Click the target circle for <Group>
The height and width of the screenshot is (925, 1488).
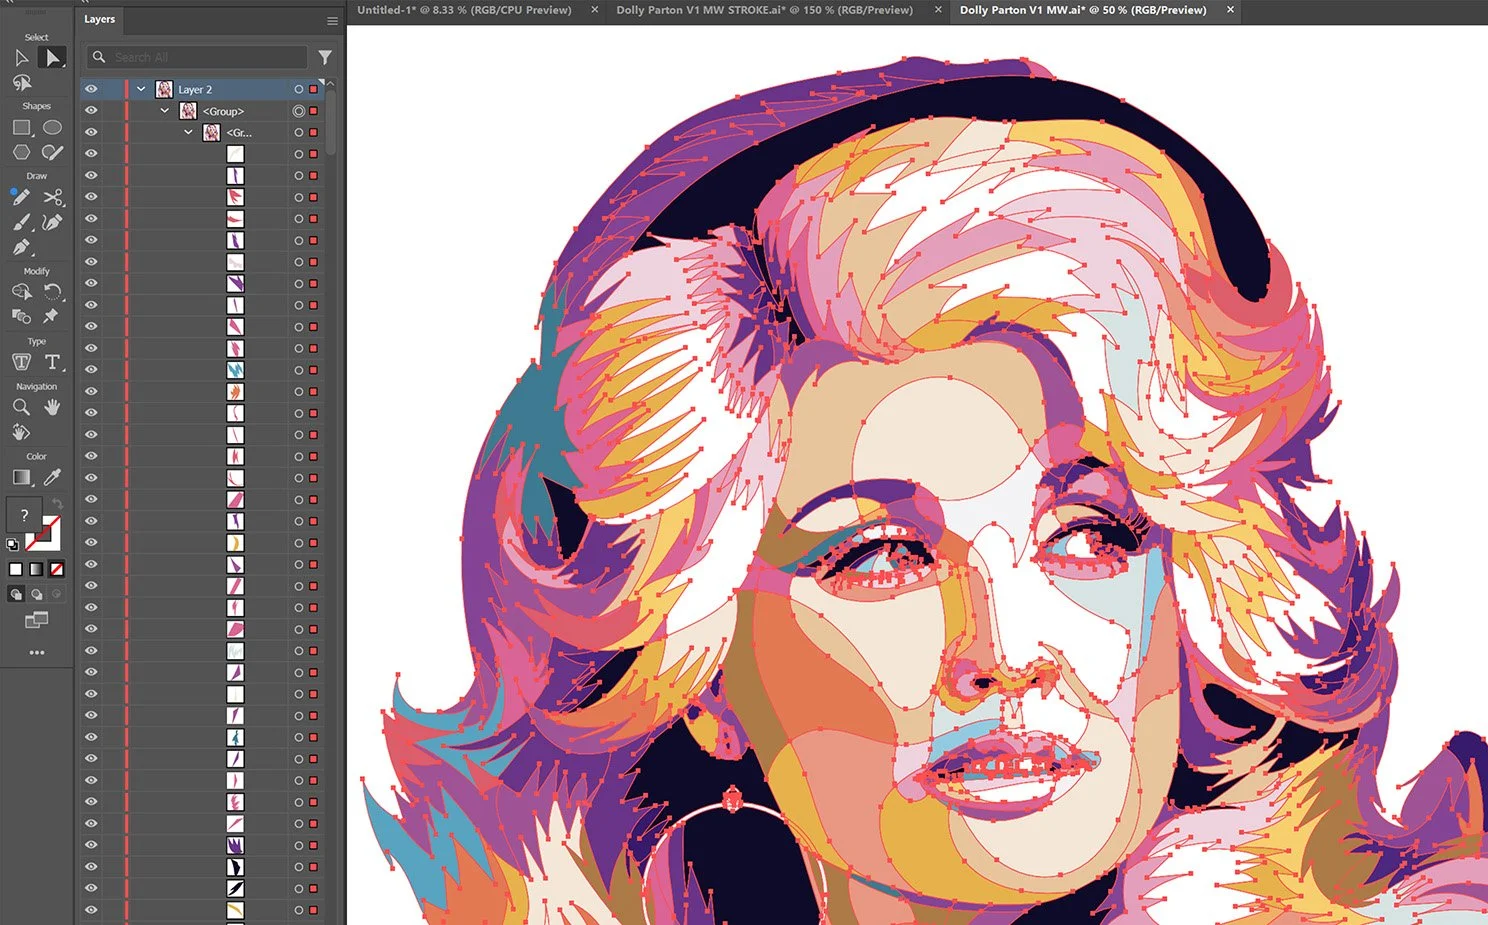coord(298,111)
